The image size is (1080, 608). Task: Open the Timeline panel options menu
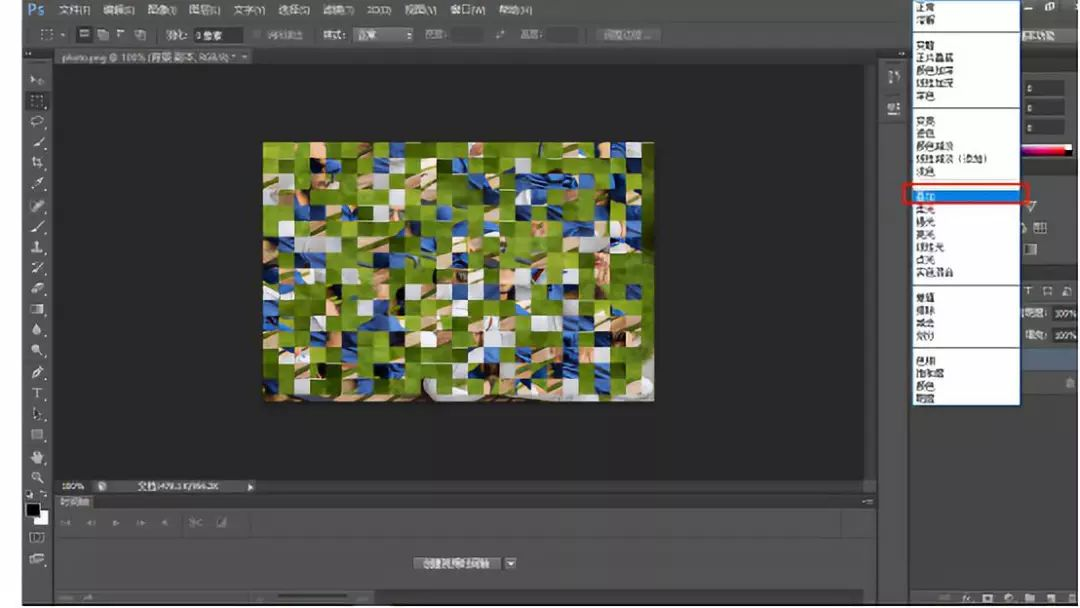(867, 502)
